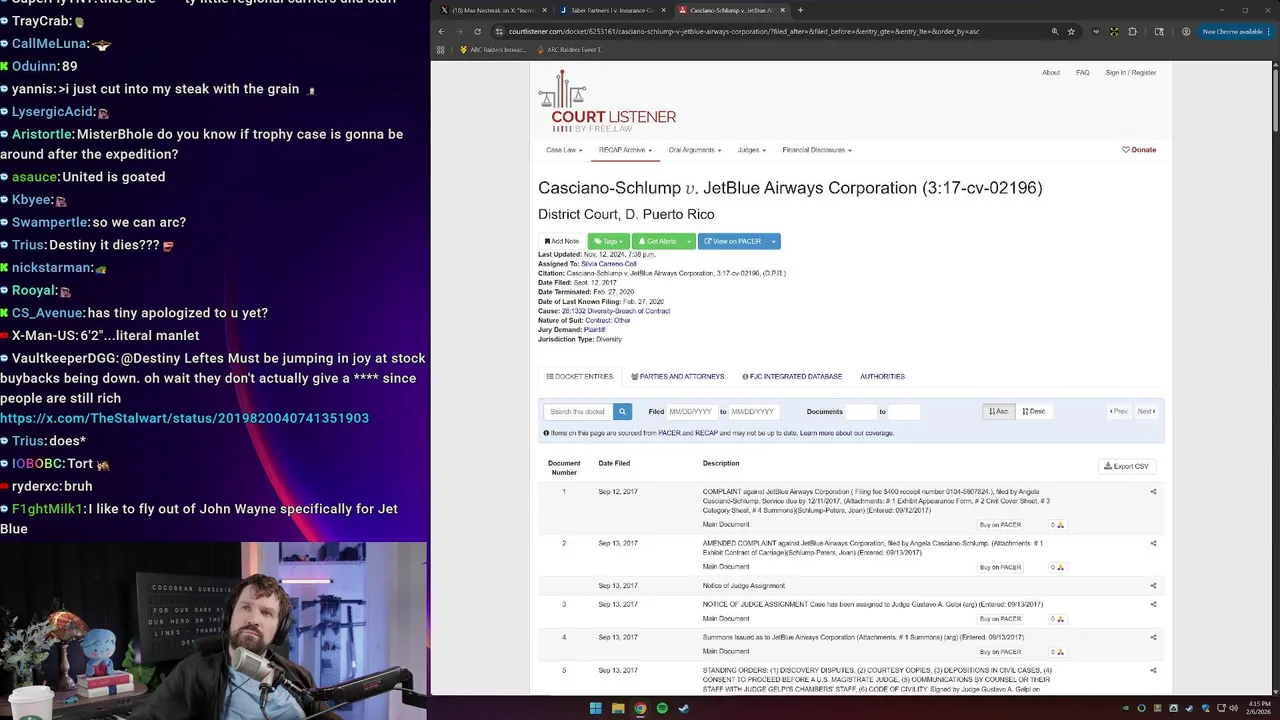
Task: Open a new browser tab
Action: coord(800,10)
